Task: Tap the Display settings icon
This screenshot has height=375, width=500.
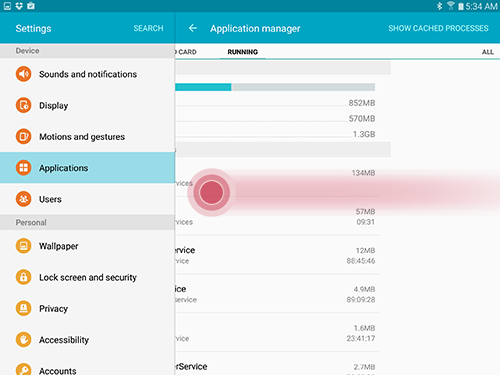Action: point(23,105)
